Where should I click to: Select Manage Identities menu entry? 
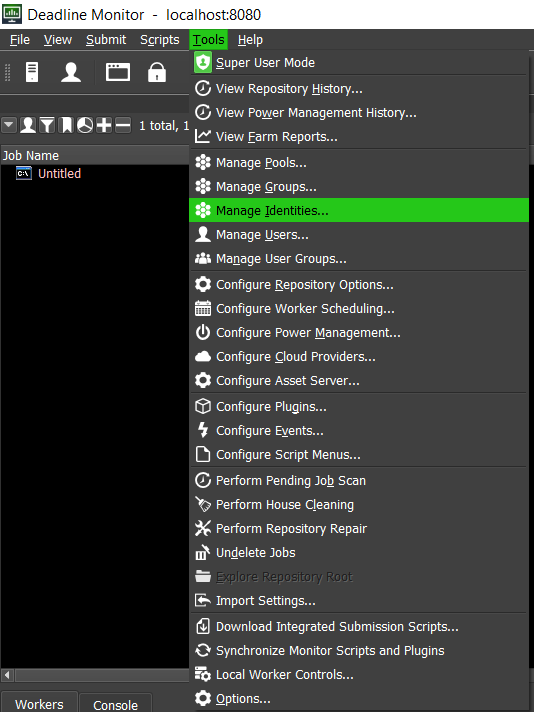point(359,210)
